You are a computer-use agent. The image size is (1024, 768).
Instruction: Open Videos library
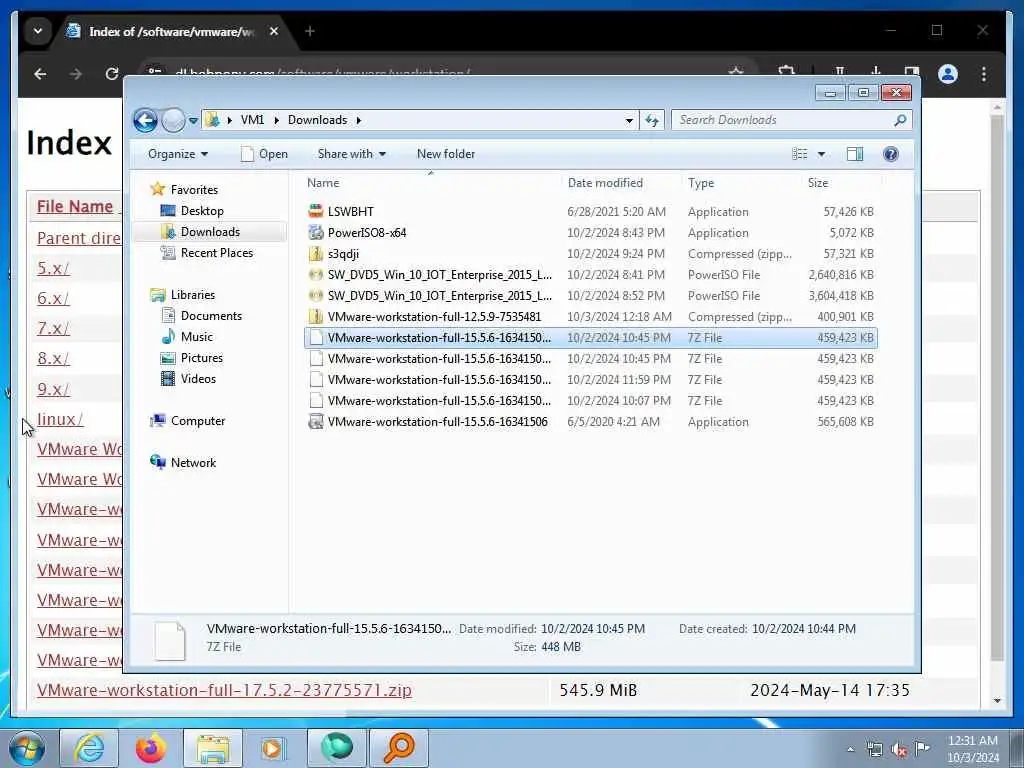[198, 379]
